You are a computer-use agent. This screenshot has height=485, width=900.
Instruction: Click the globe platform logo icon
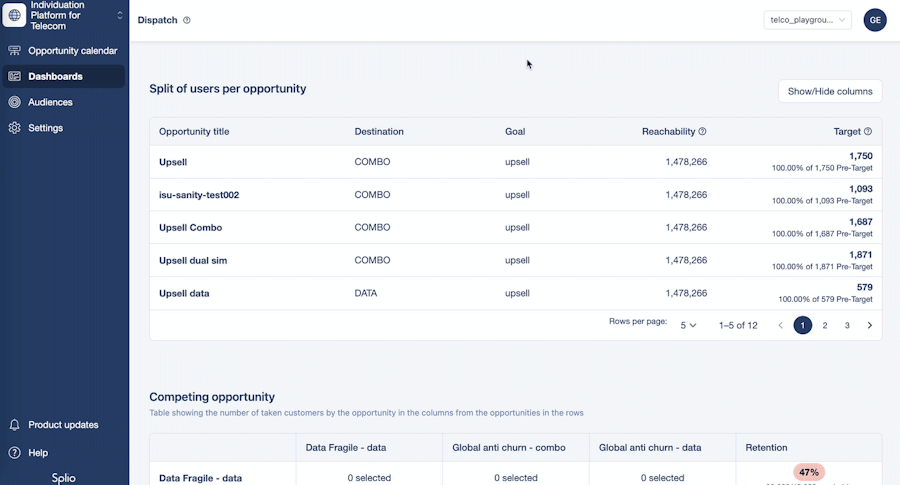click(15, 15)
